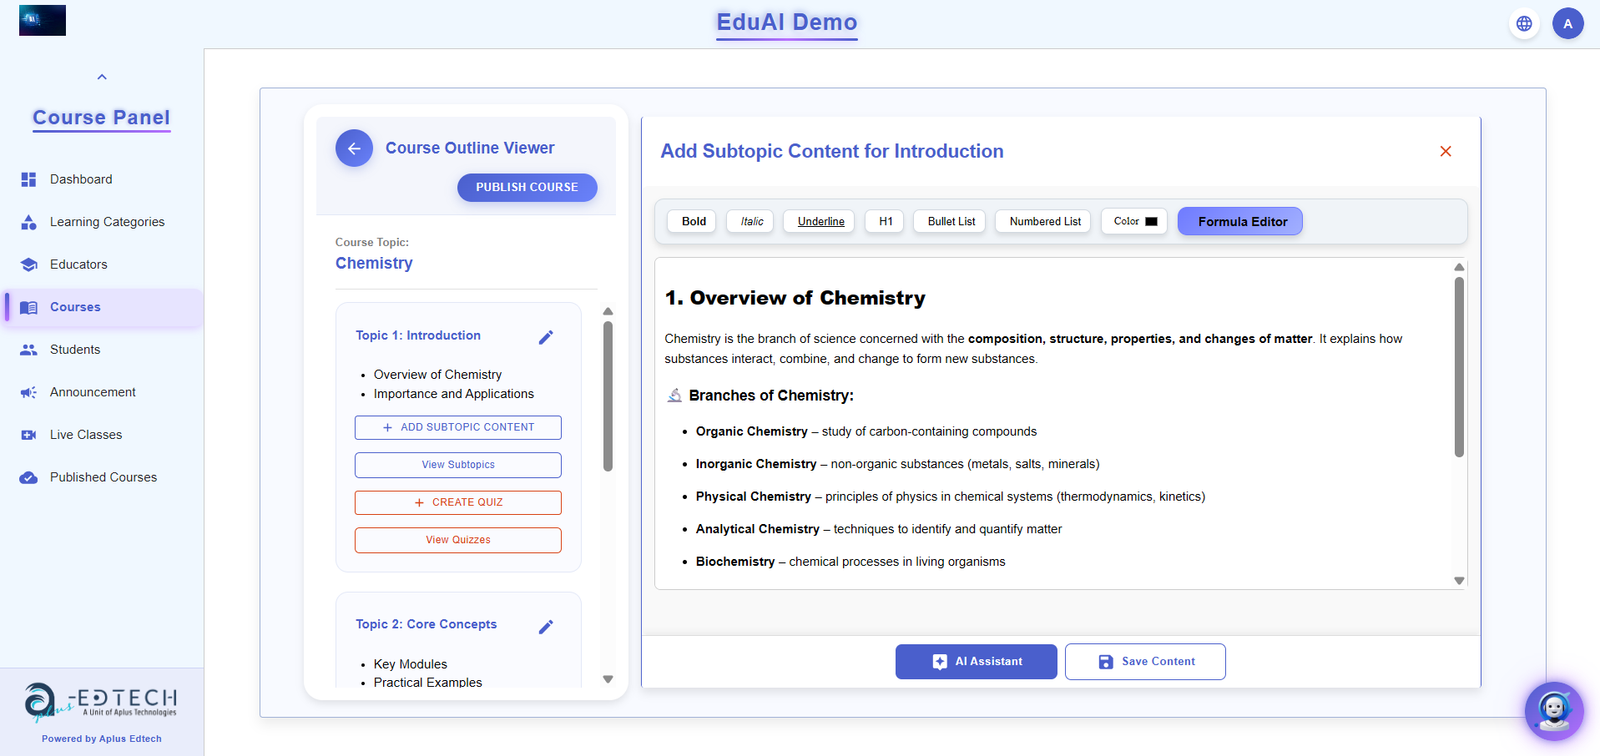
Task: Open the floating AI chatbot assistant
Action: coord(1553,711)
